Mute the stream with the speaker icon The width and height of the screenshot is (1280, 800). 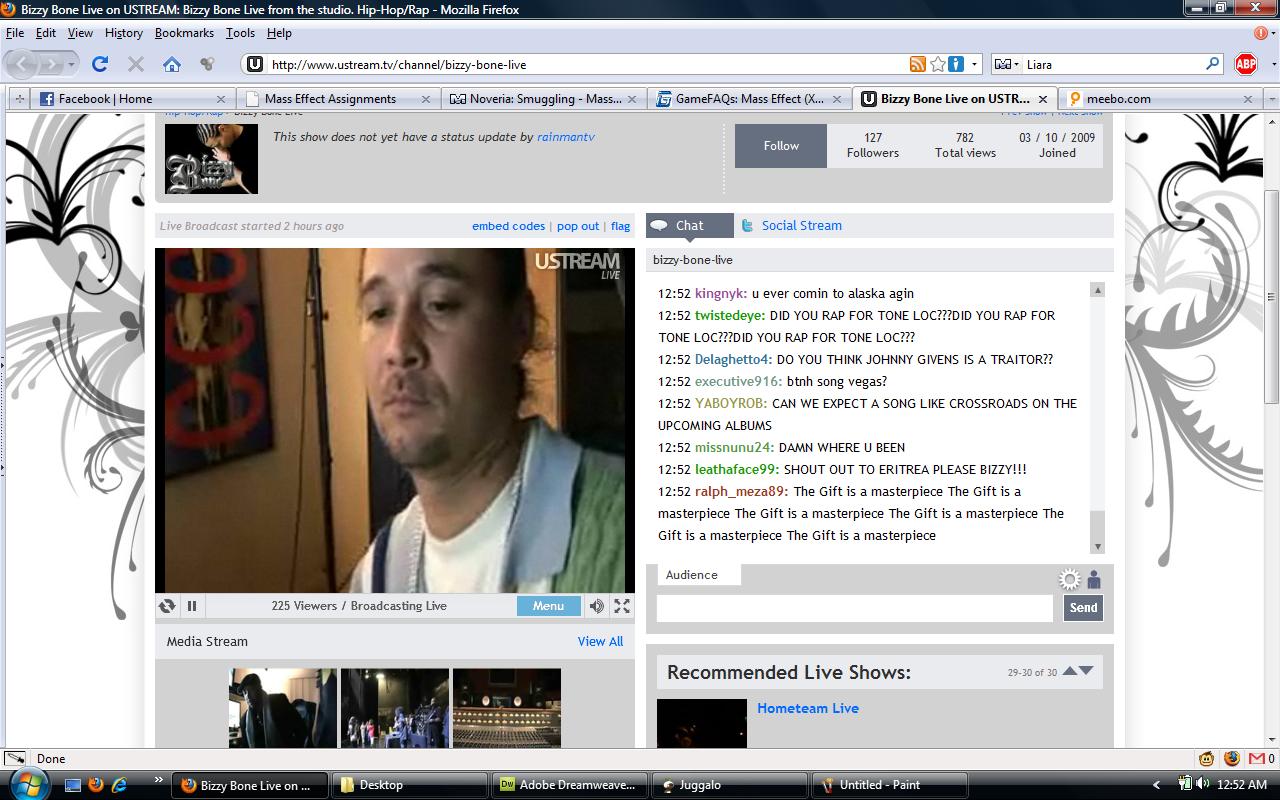tap(596, 606)
